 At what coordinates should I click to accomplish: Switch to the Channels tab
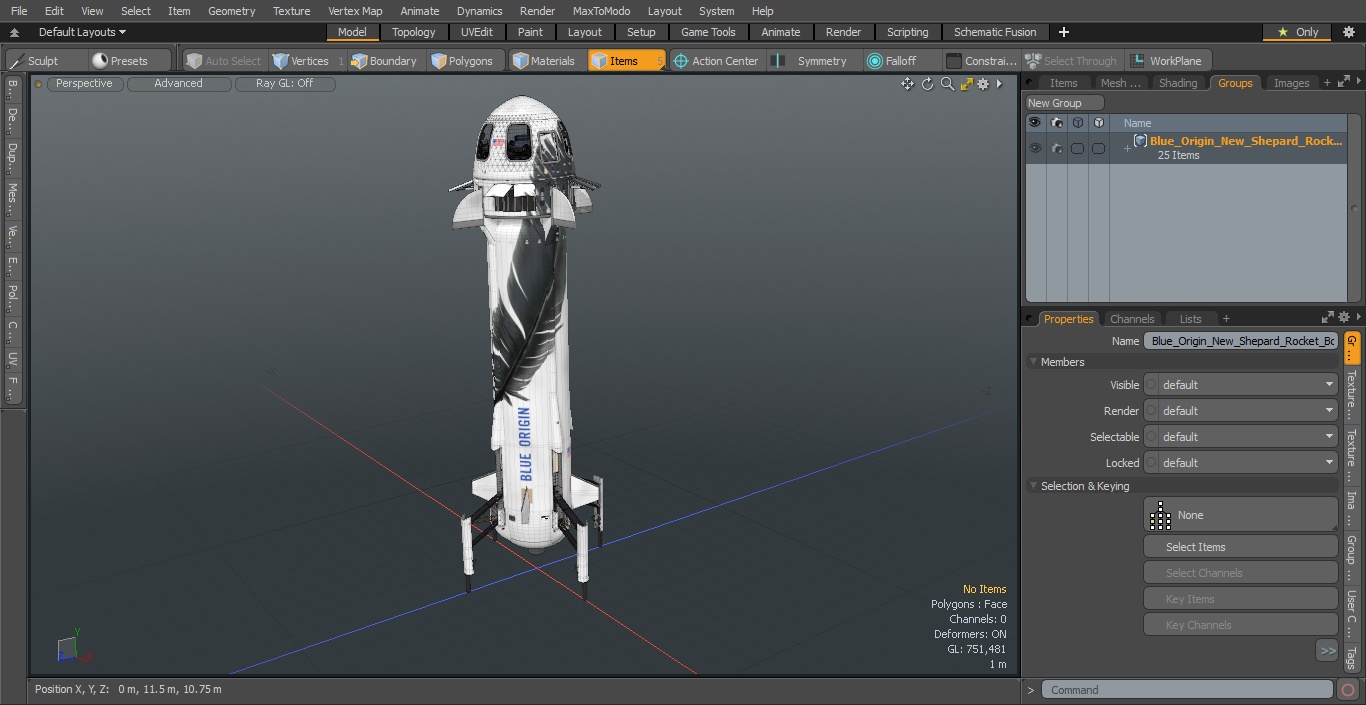[x=1132, y=319]
